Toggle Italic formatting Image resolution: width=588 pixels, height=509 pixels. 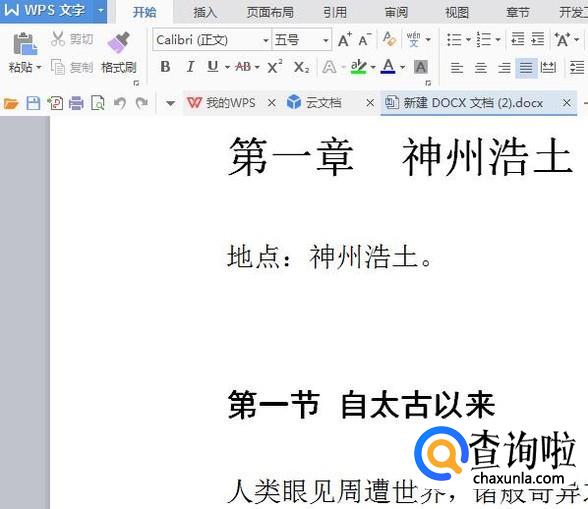click(x=190, y=67)
